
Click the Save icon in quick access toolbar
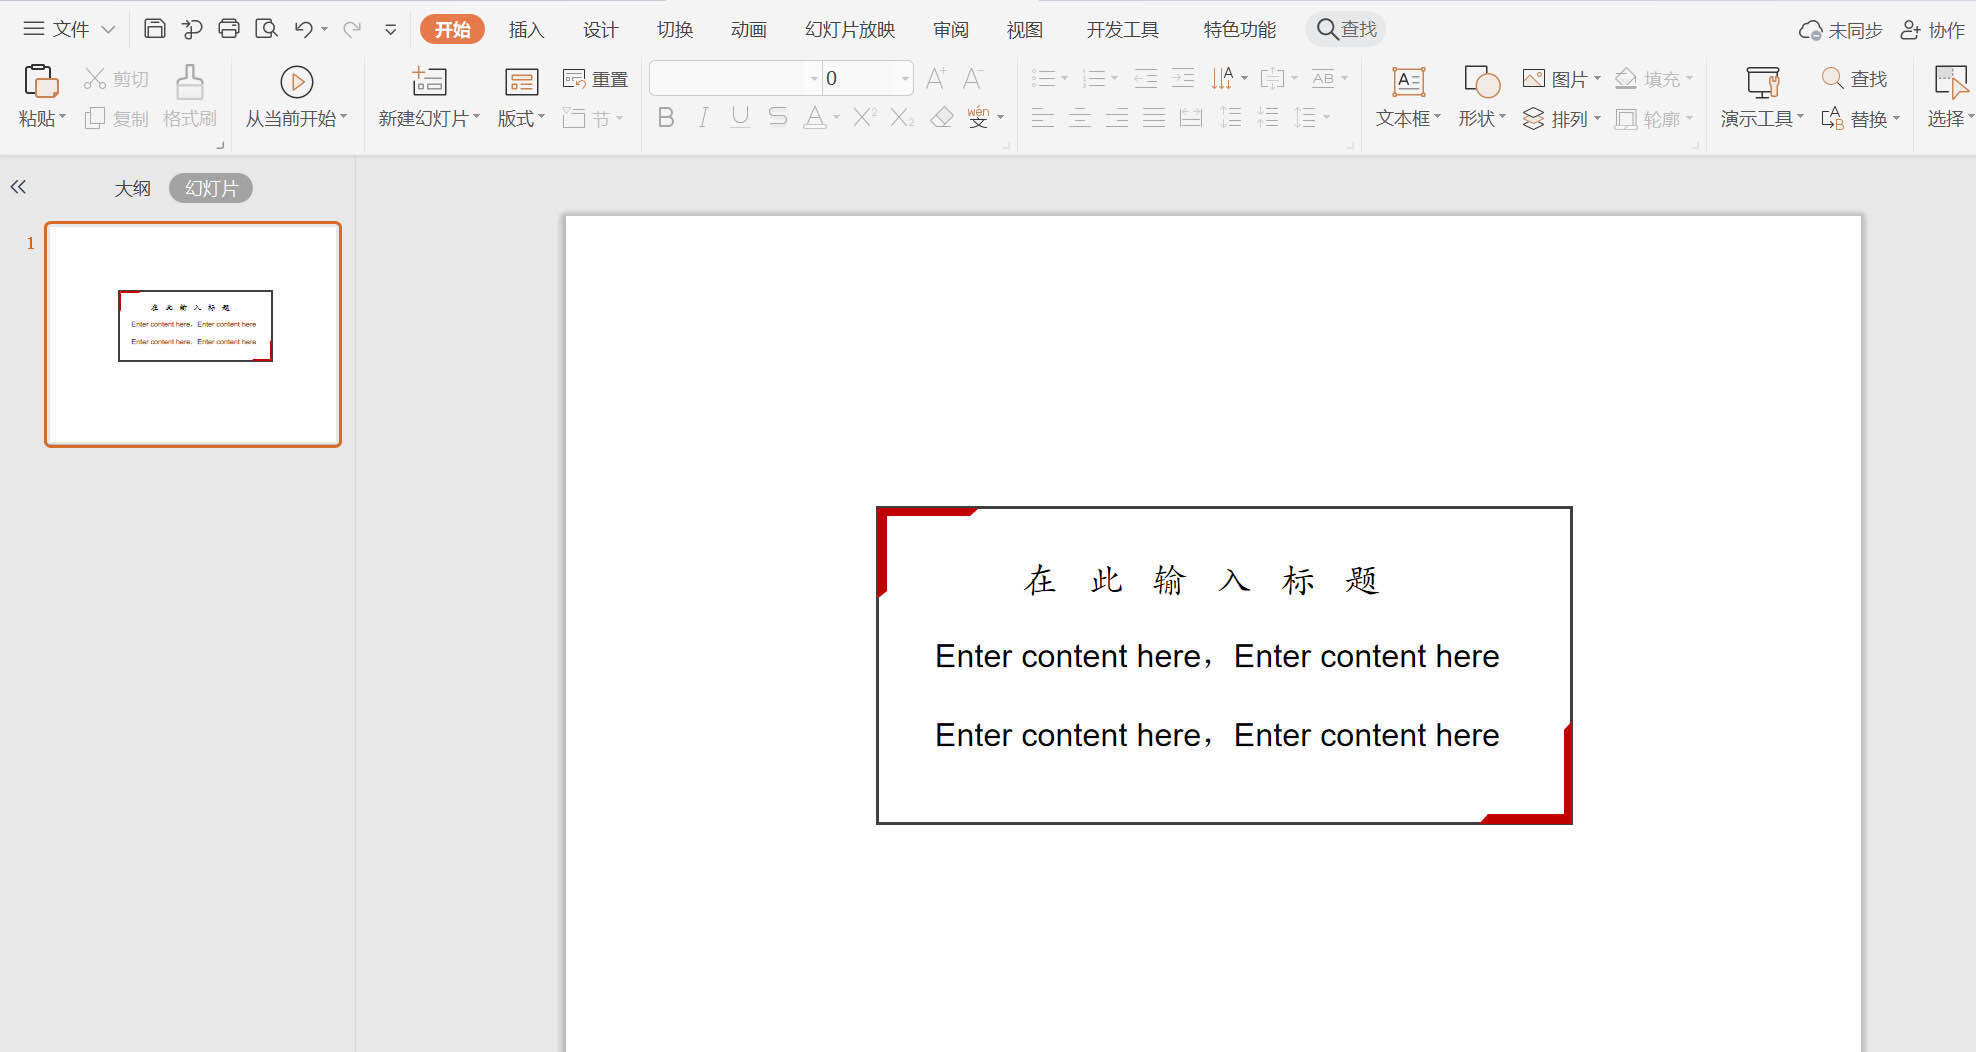(x=154, y=29)
